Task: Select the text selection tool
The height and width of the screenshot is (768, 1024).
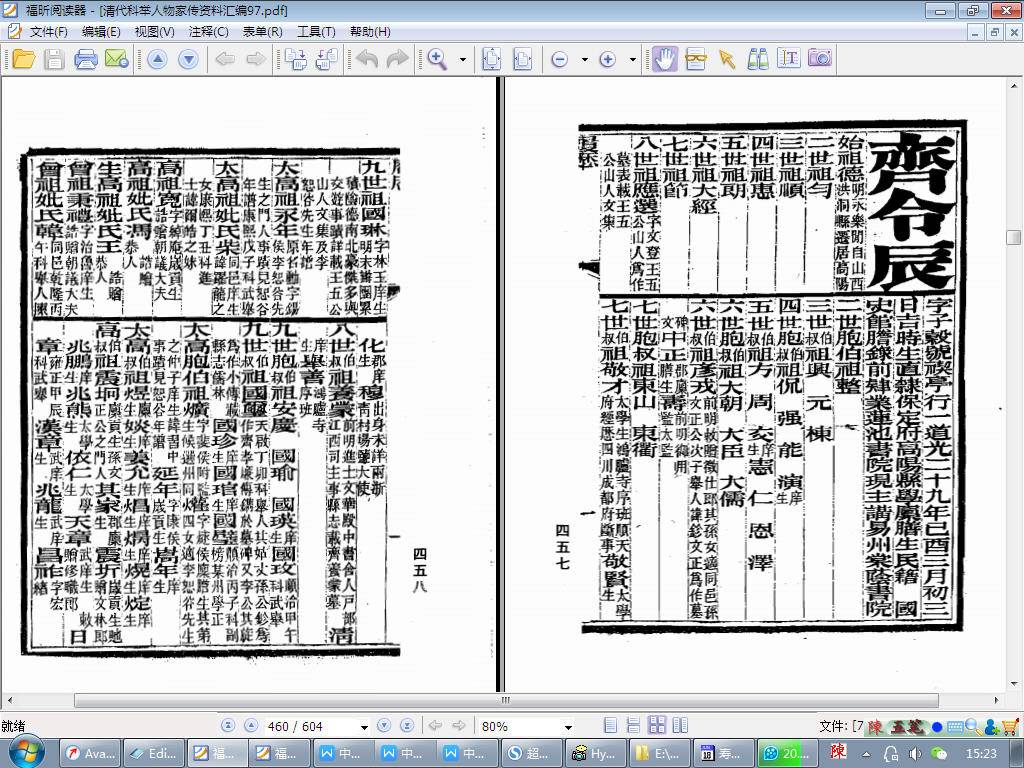Action: [x=789, y=59]
